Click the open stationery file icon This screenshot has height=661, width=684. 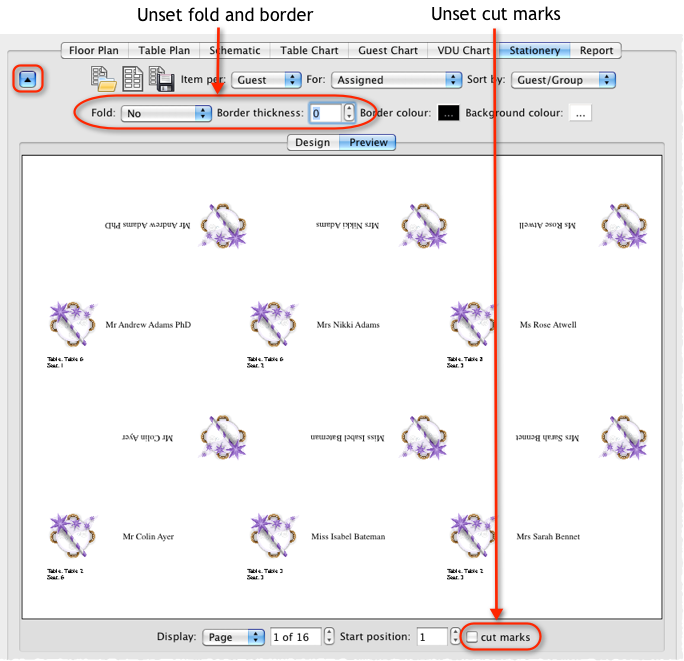point(102,79)
